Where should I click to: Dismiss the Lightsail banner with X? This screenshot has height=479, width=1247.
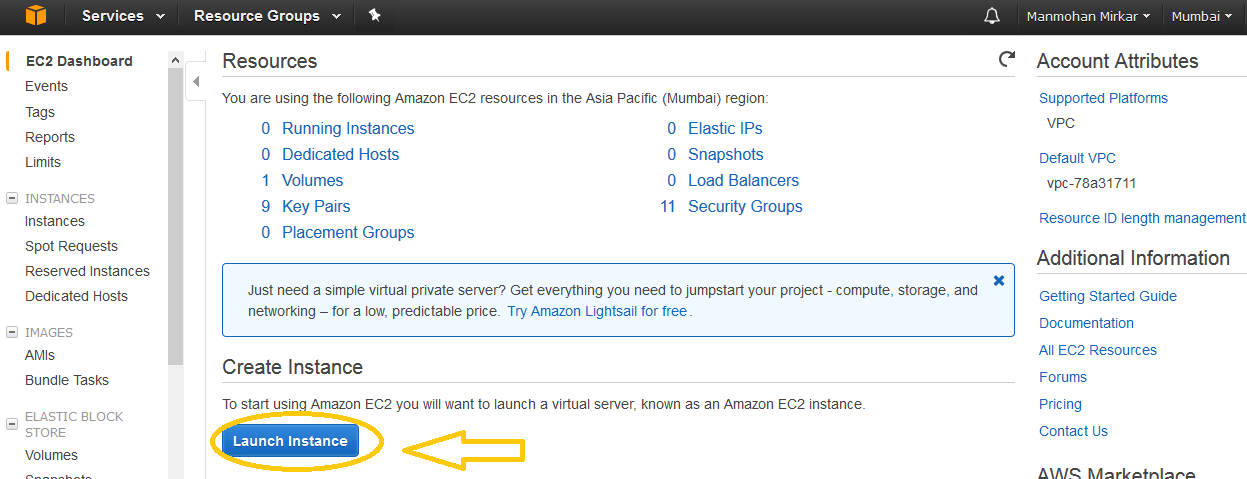(998, 281)
